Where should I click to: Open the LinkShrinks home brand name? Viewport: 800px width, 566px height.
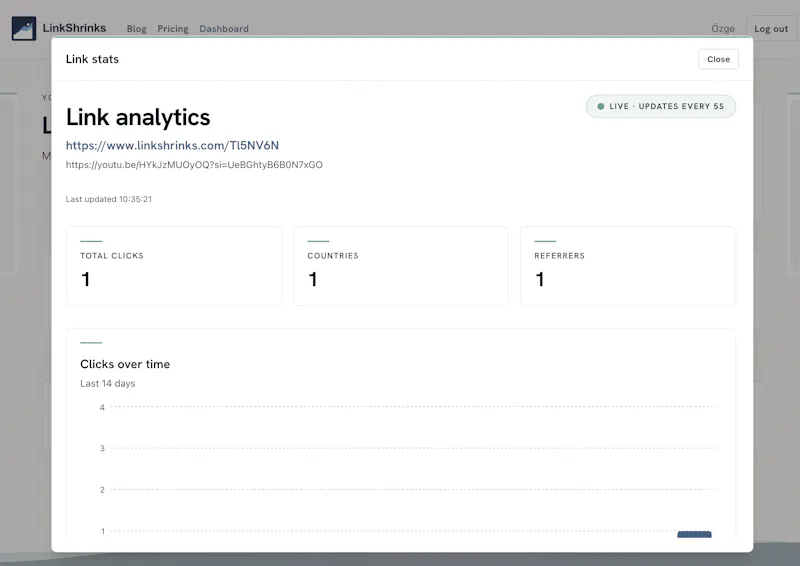tap(74, 28)
